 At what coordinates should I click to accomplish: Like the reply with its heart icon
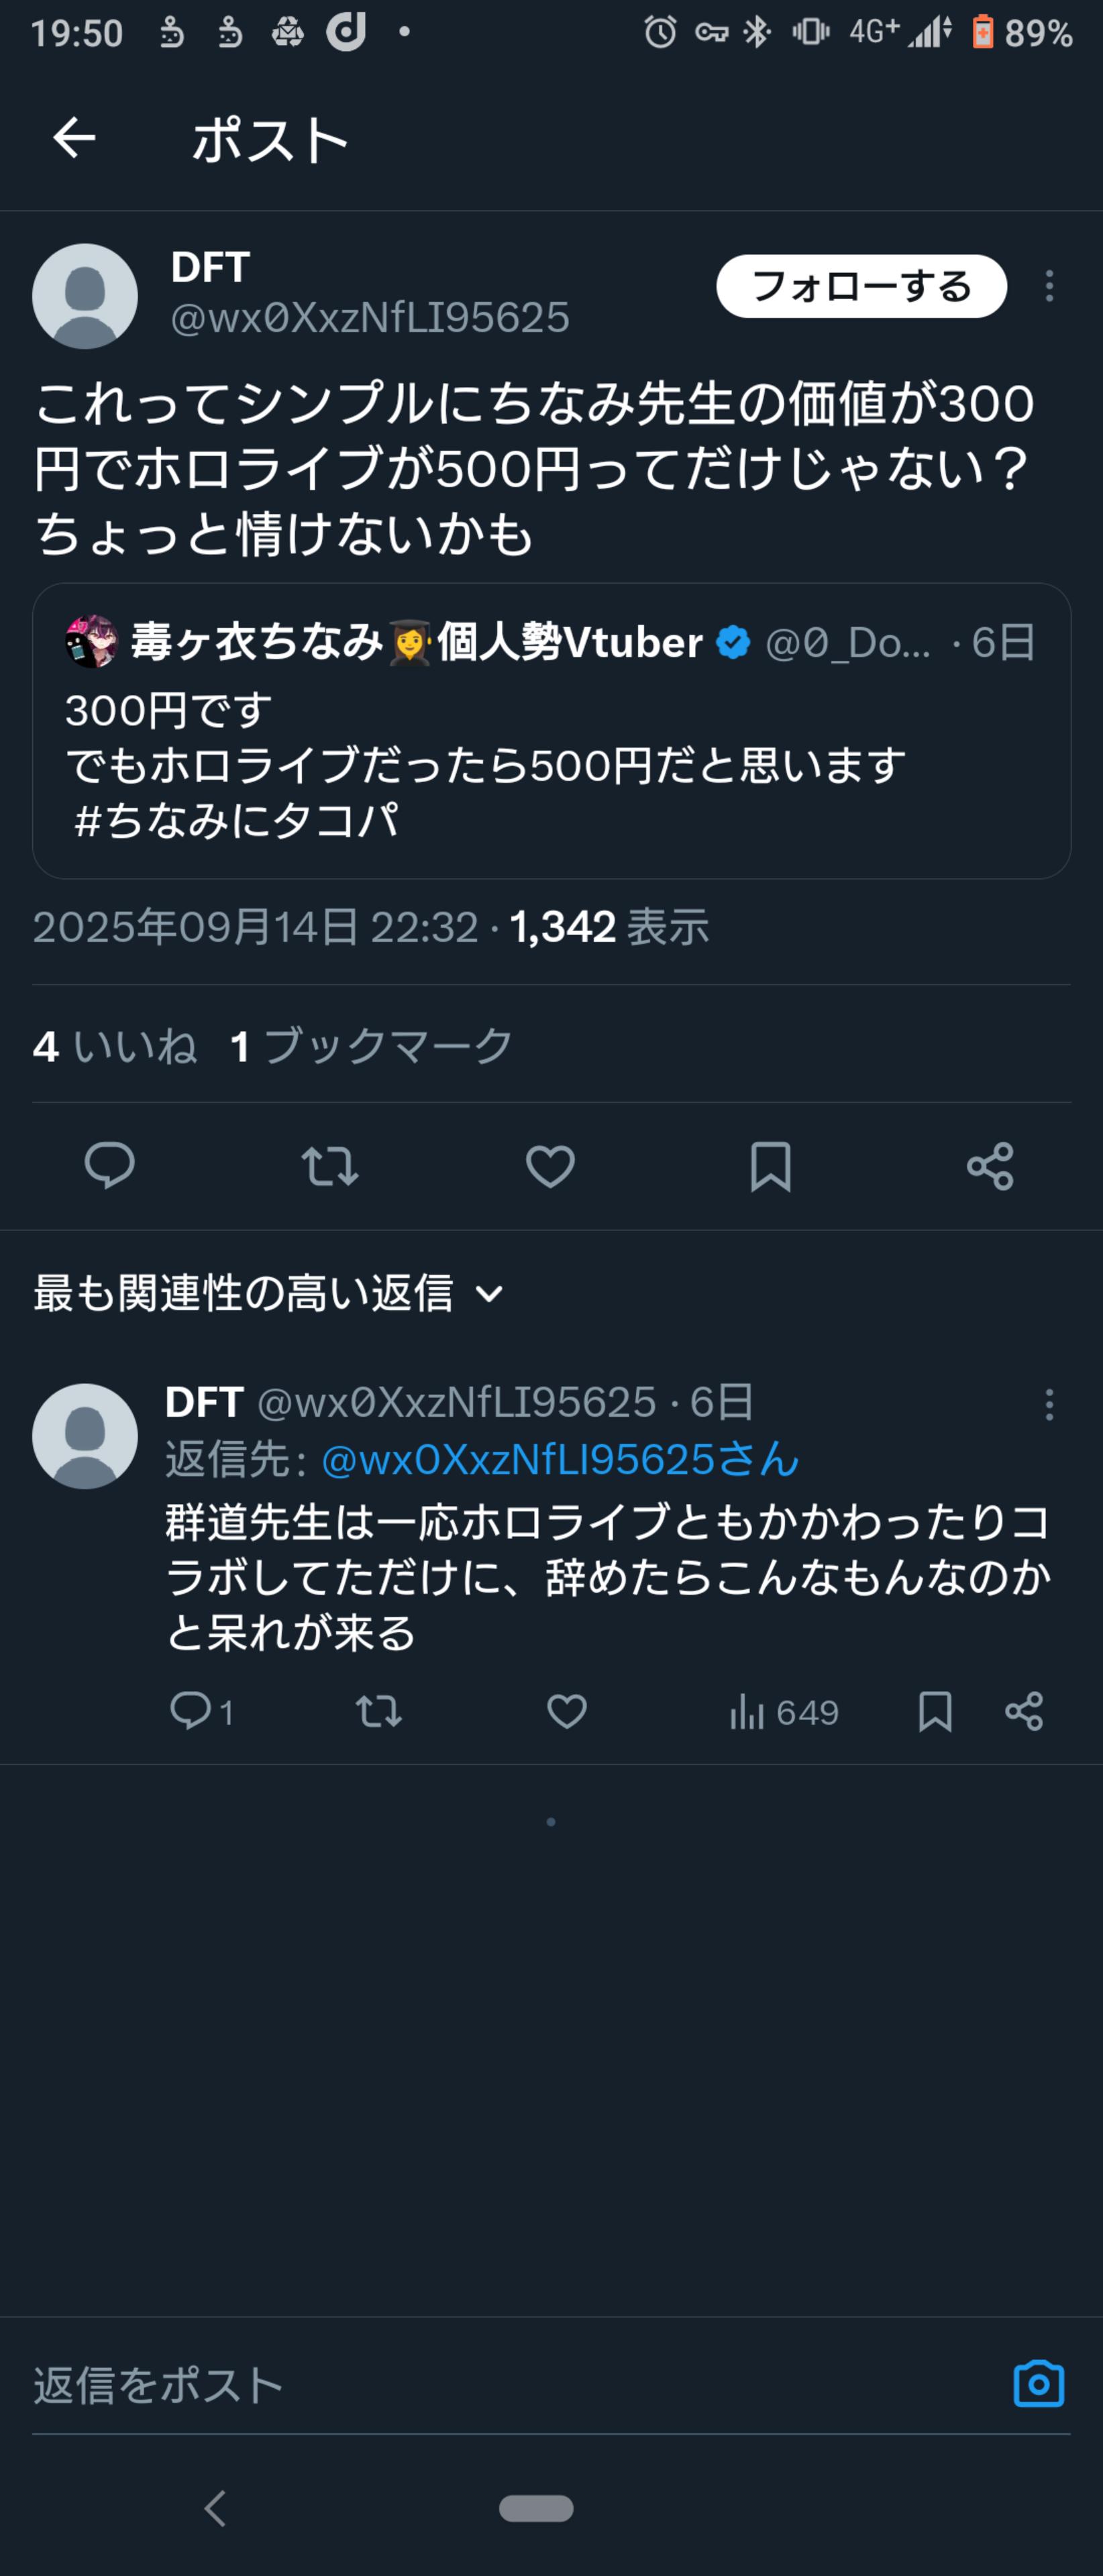[567, 1711]
